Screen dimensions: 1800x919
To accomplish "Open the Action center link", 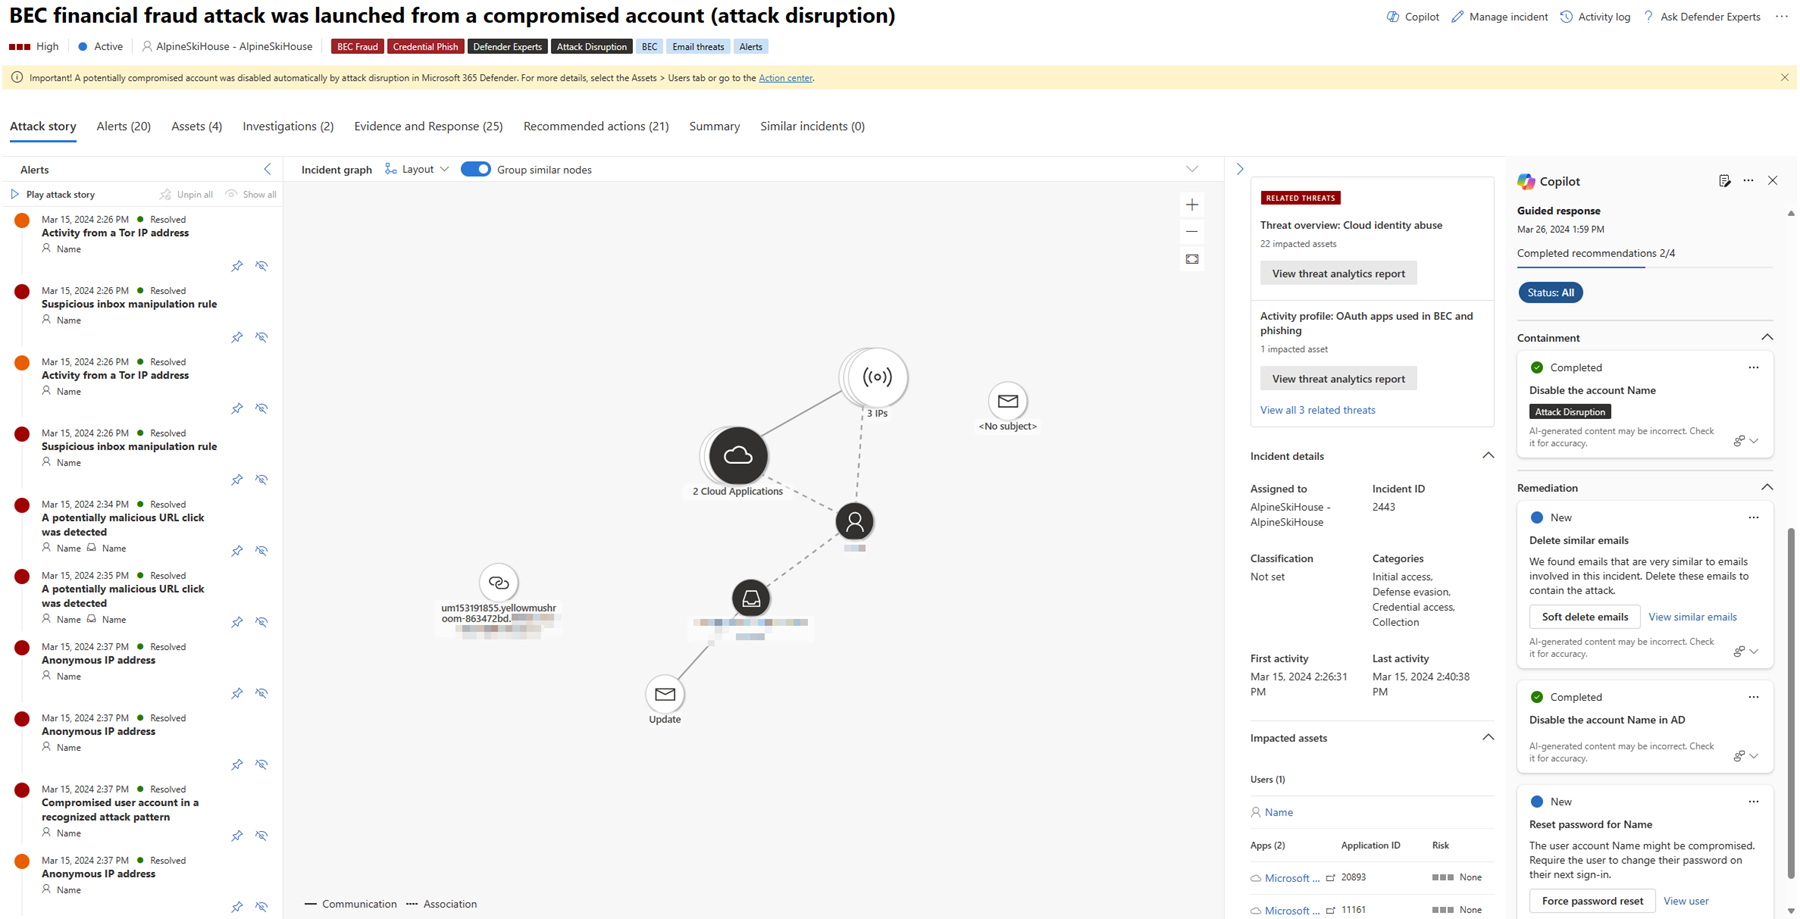I will [x=785, y=78].
